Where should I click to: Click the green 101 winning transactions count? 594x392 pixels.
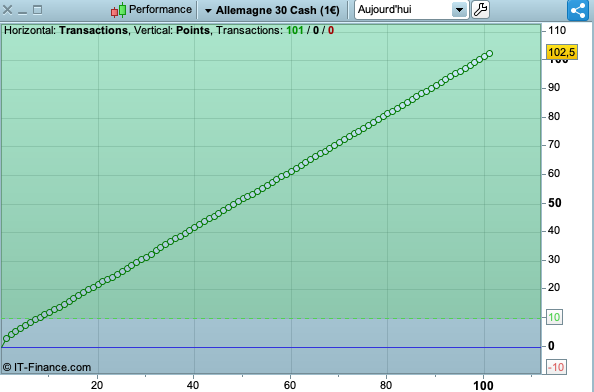pyautogui.click(x=295, y=30)
